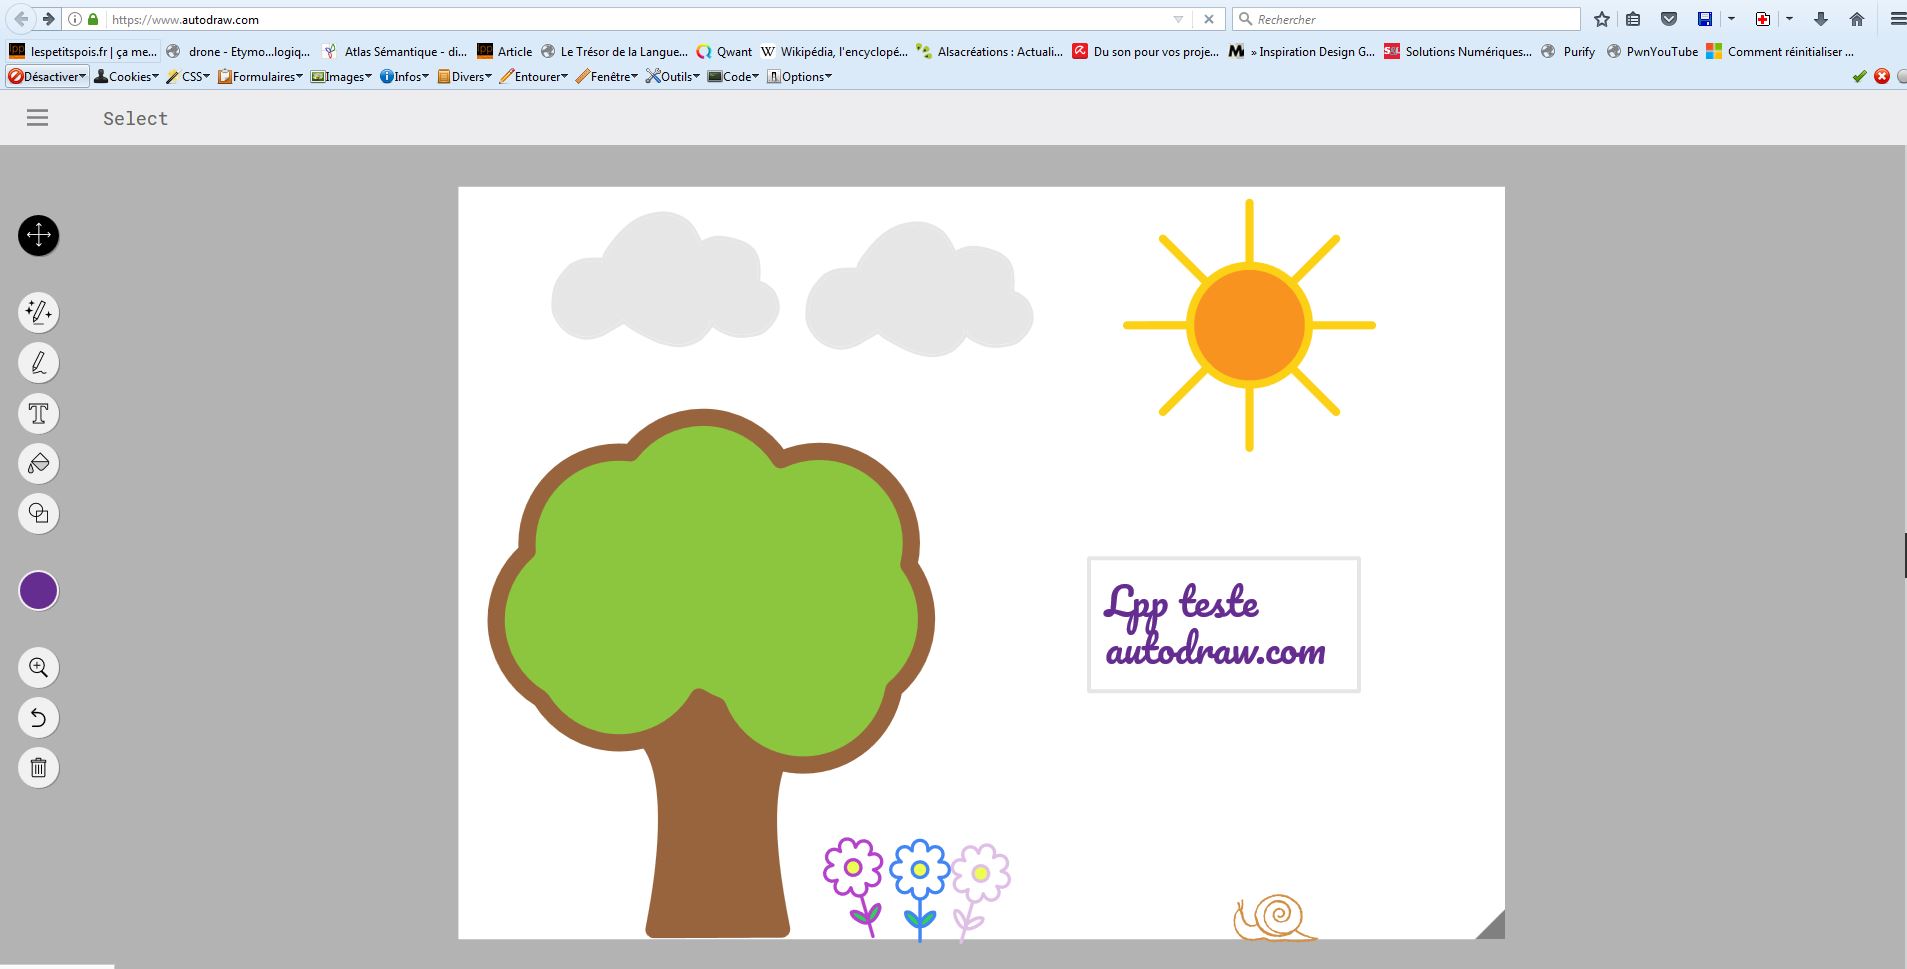Click the blue floppy disk save icon
Image resolution: width=1907 pixels, height=969 pixels.
[x=1705, y=19]
